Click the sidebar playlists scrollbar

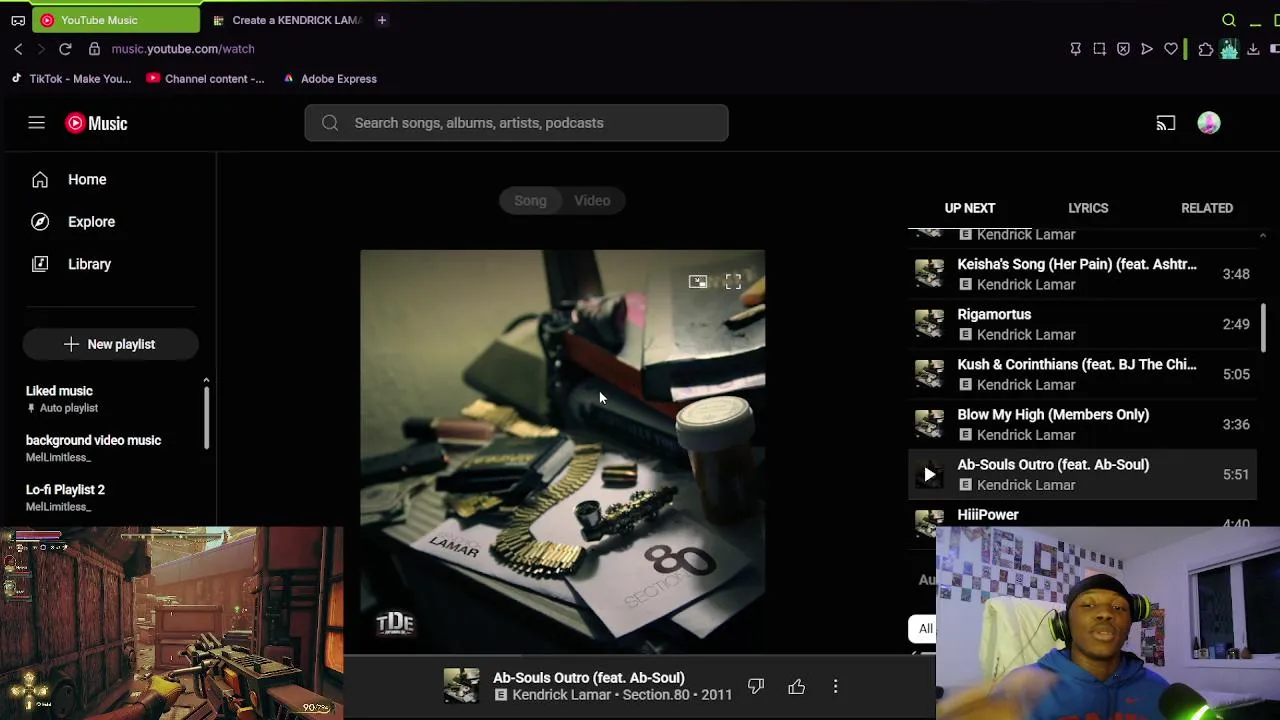[x=206, y=416]
